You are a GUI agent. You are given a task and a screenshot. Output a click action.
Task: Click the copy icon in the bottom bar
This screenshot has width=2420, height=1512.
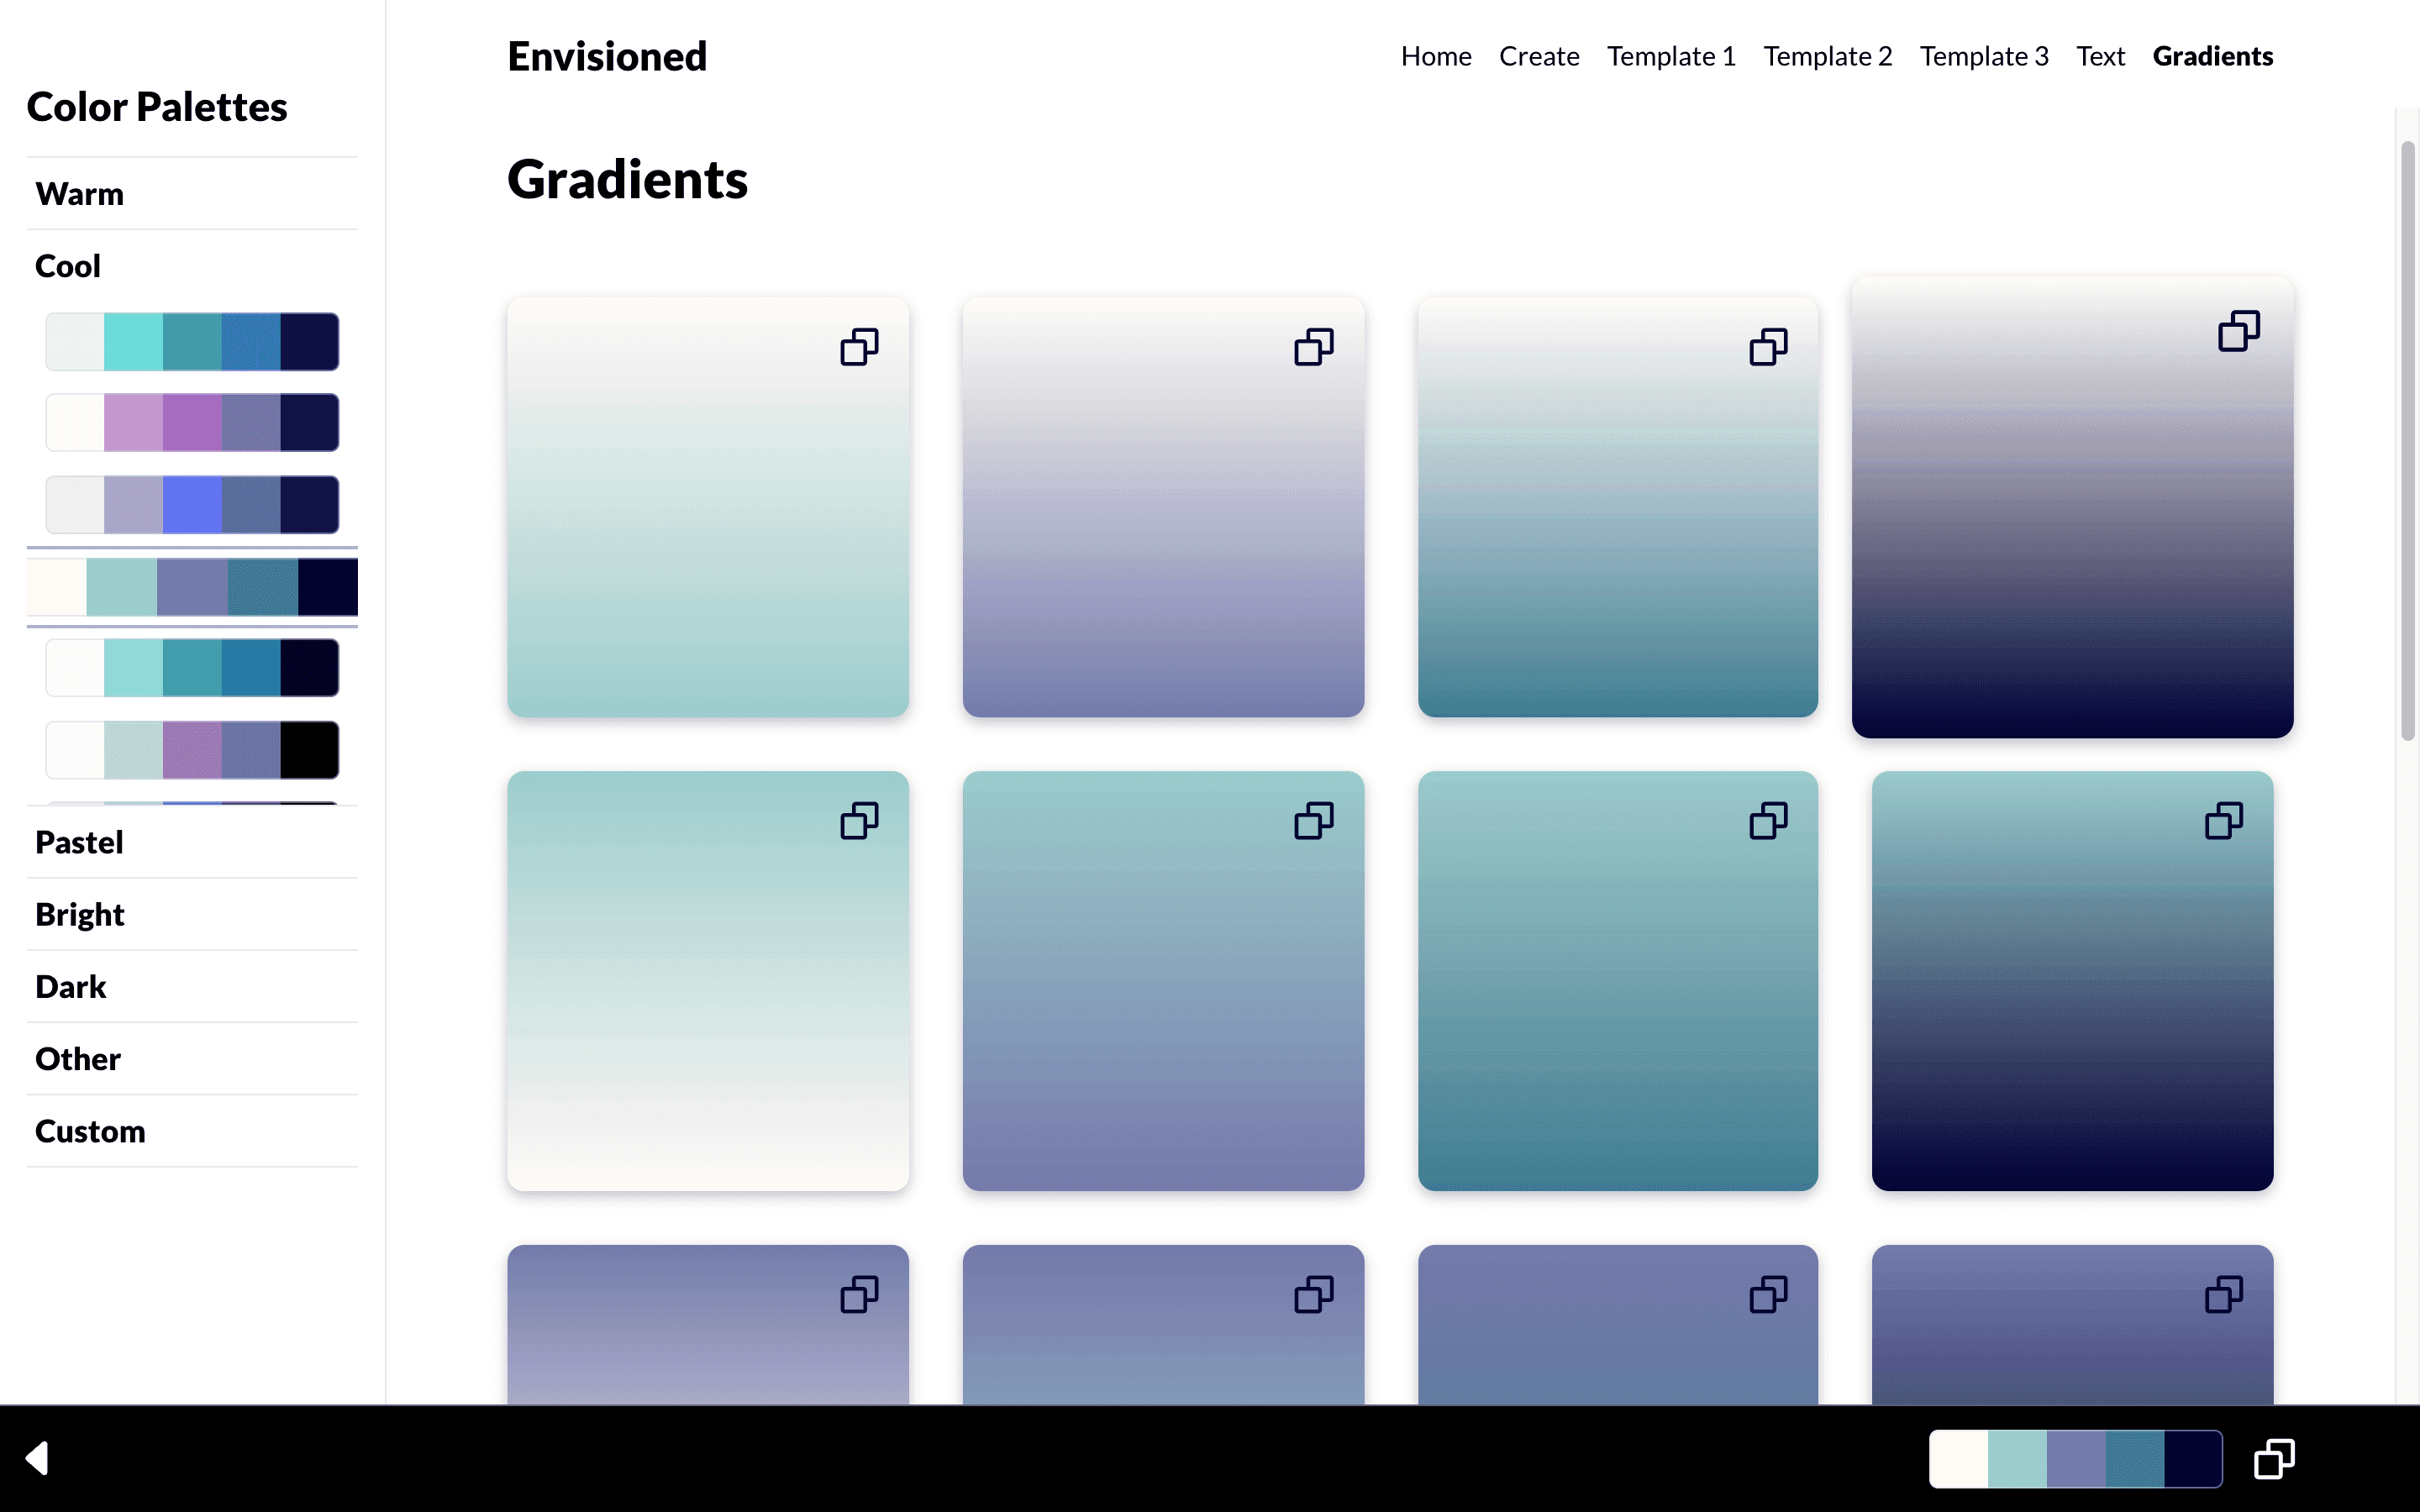[x=2274, y=1459]
